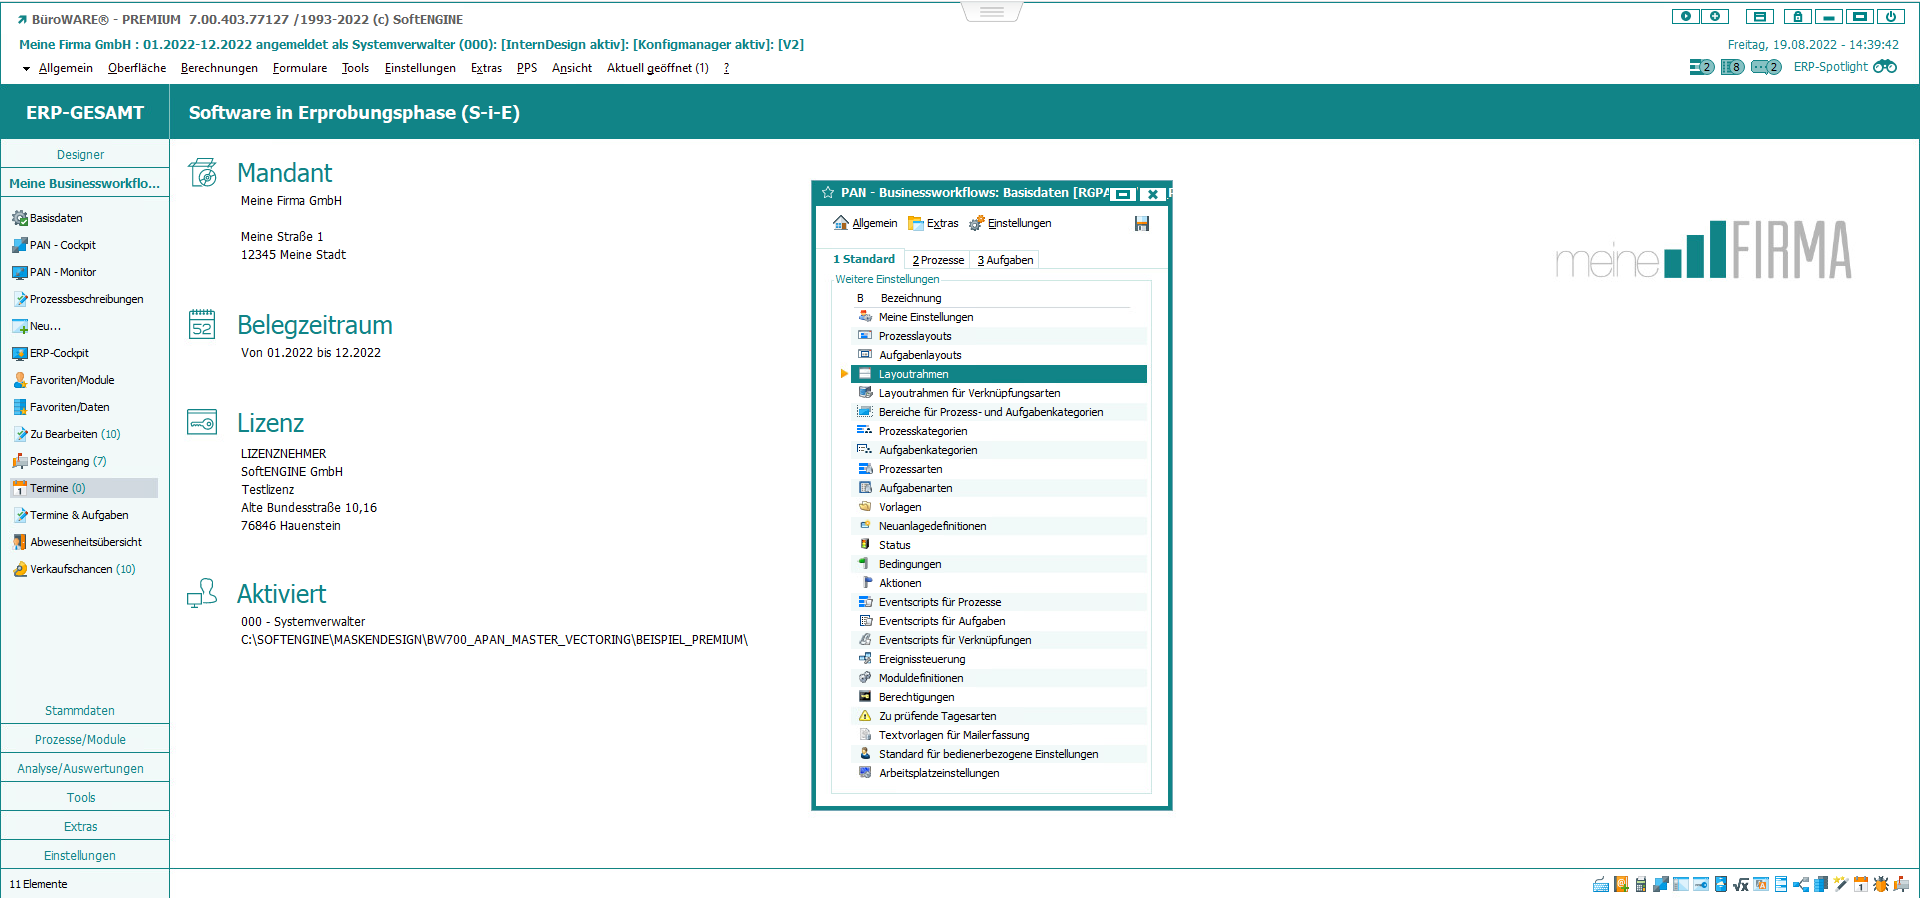Open the calculator icon in status bar
Viewport: 1920px width, 898px height.
tap(1640, 884)
